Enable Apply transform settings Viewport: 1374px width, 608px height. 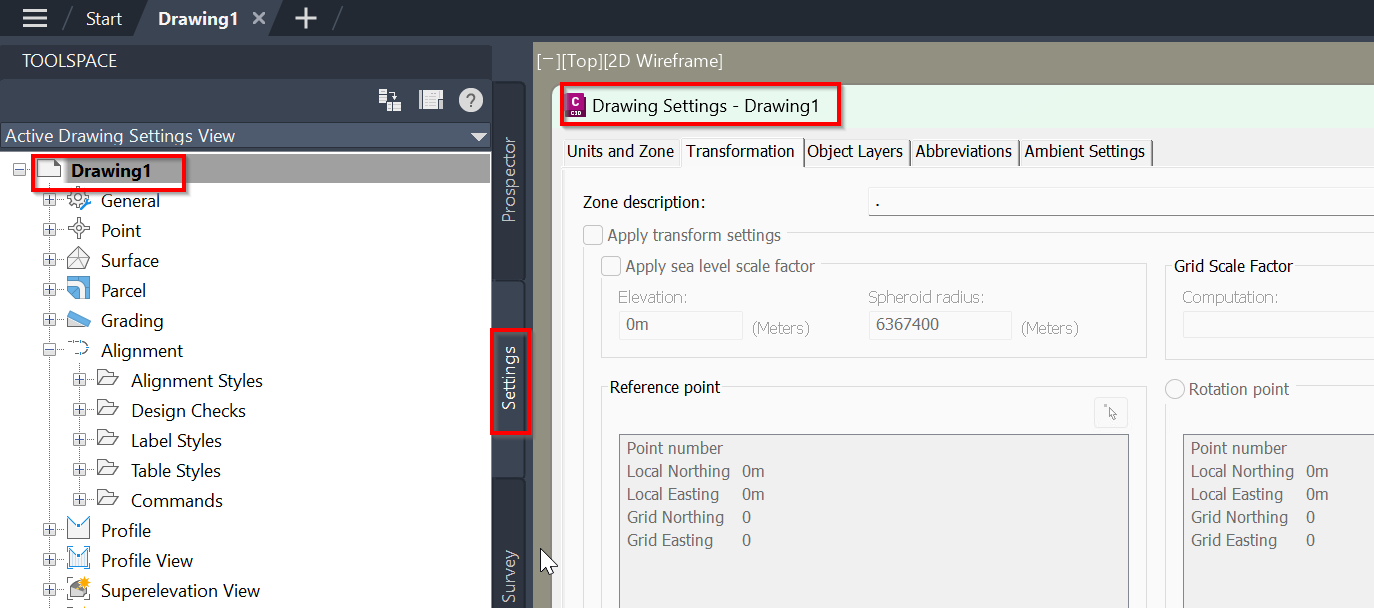592,234
